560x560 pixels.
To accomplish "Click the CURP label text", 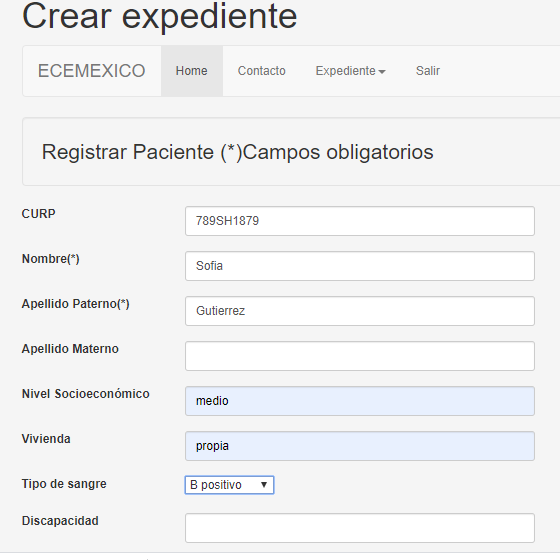I will pos(39,214).
